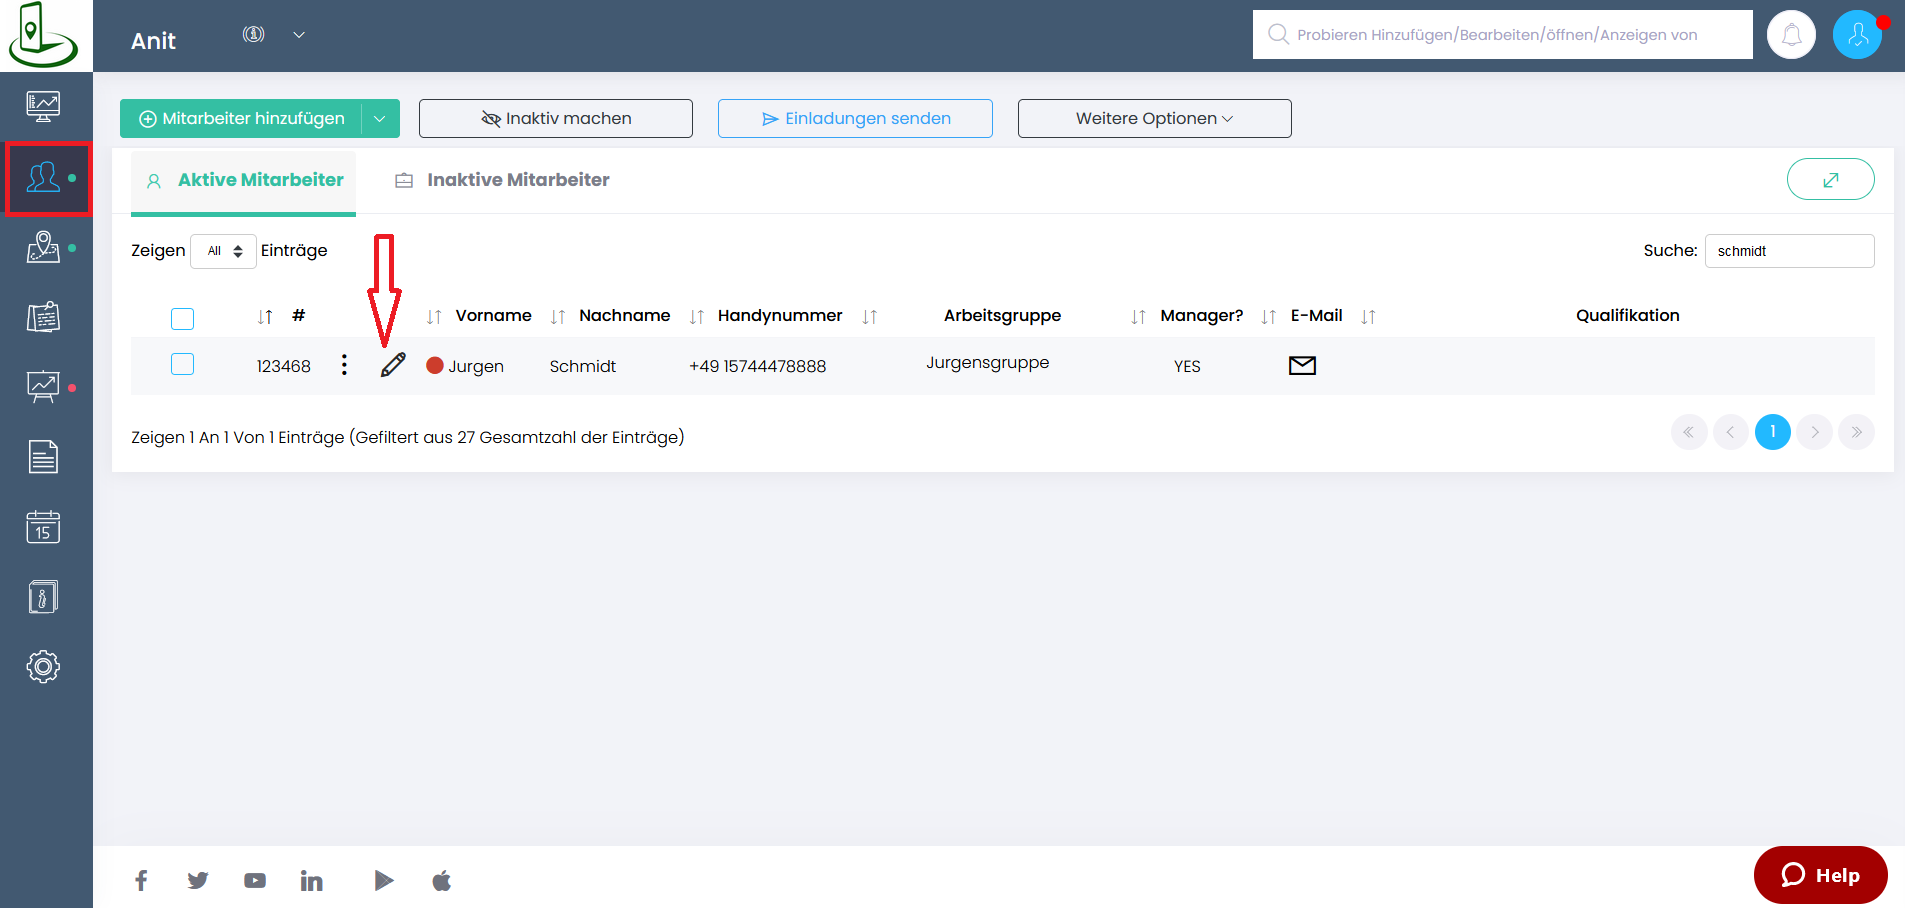Expand the Mitarbeiter hinzufügen dropdown arrow

tap(380, 119)
